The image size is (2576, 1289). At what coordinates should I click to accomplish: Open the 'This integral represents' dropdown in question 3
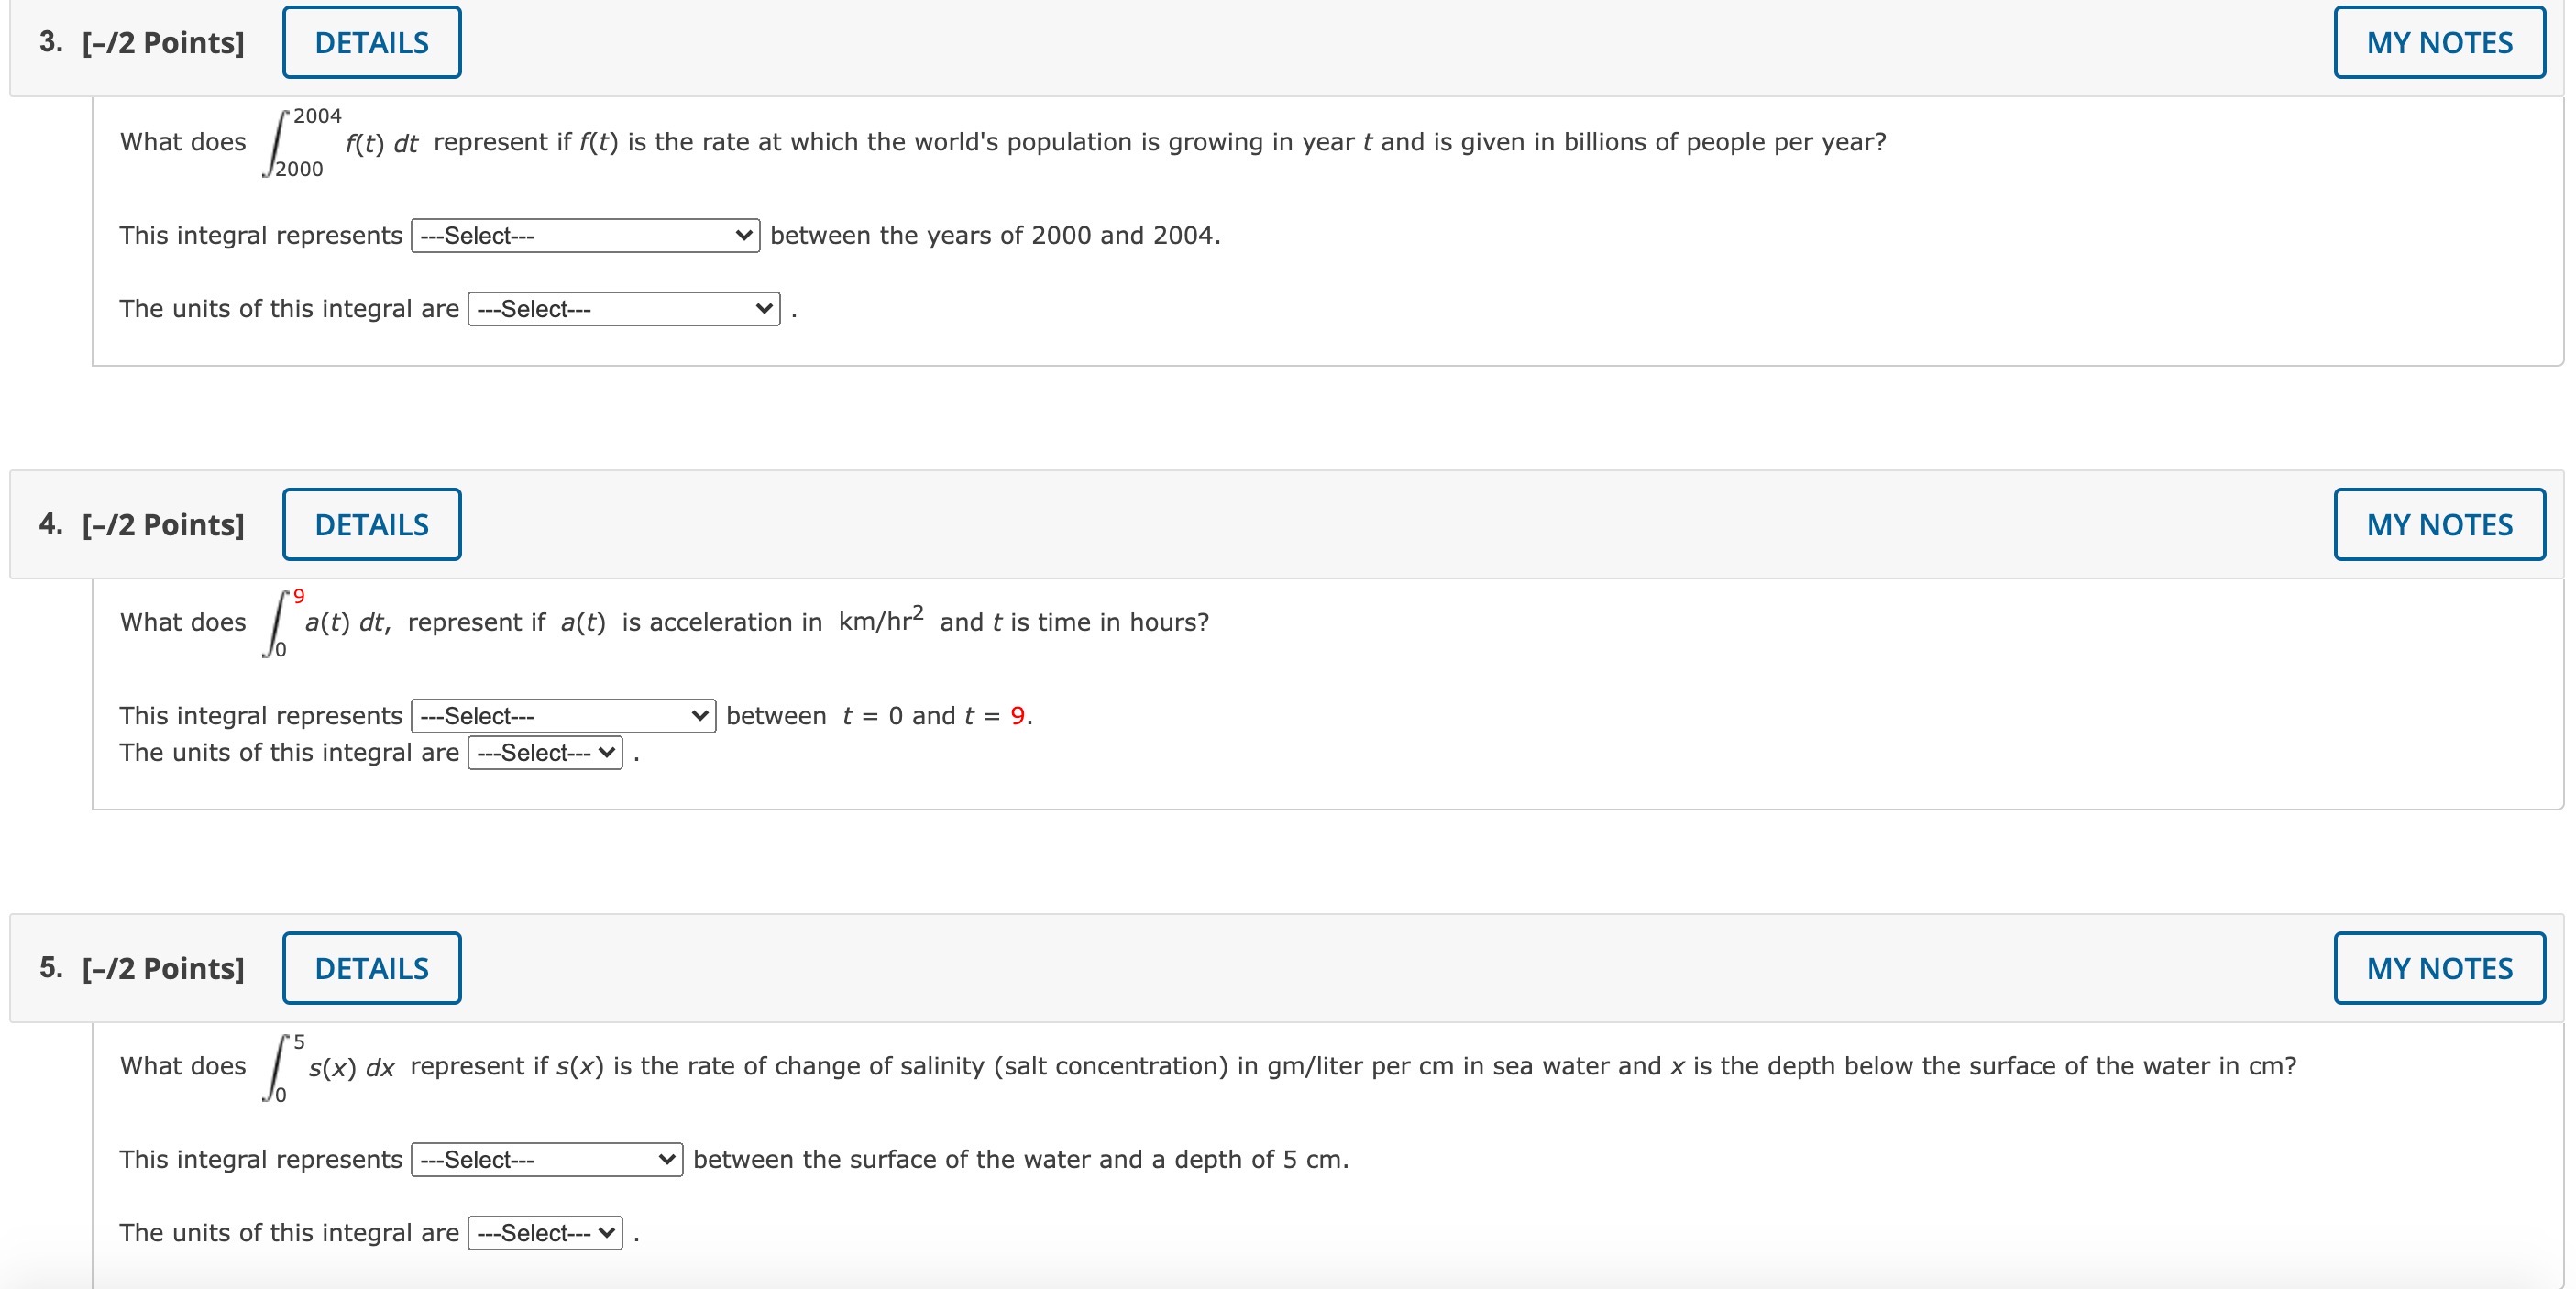[x=585, y=235]
